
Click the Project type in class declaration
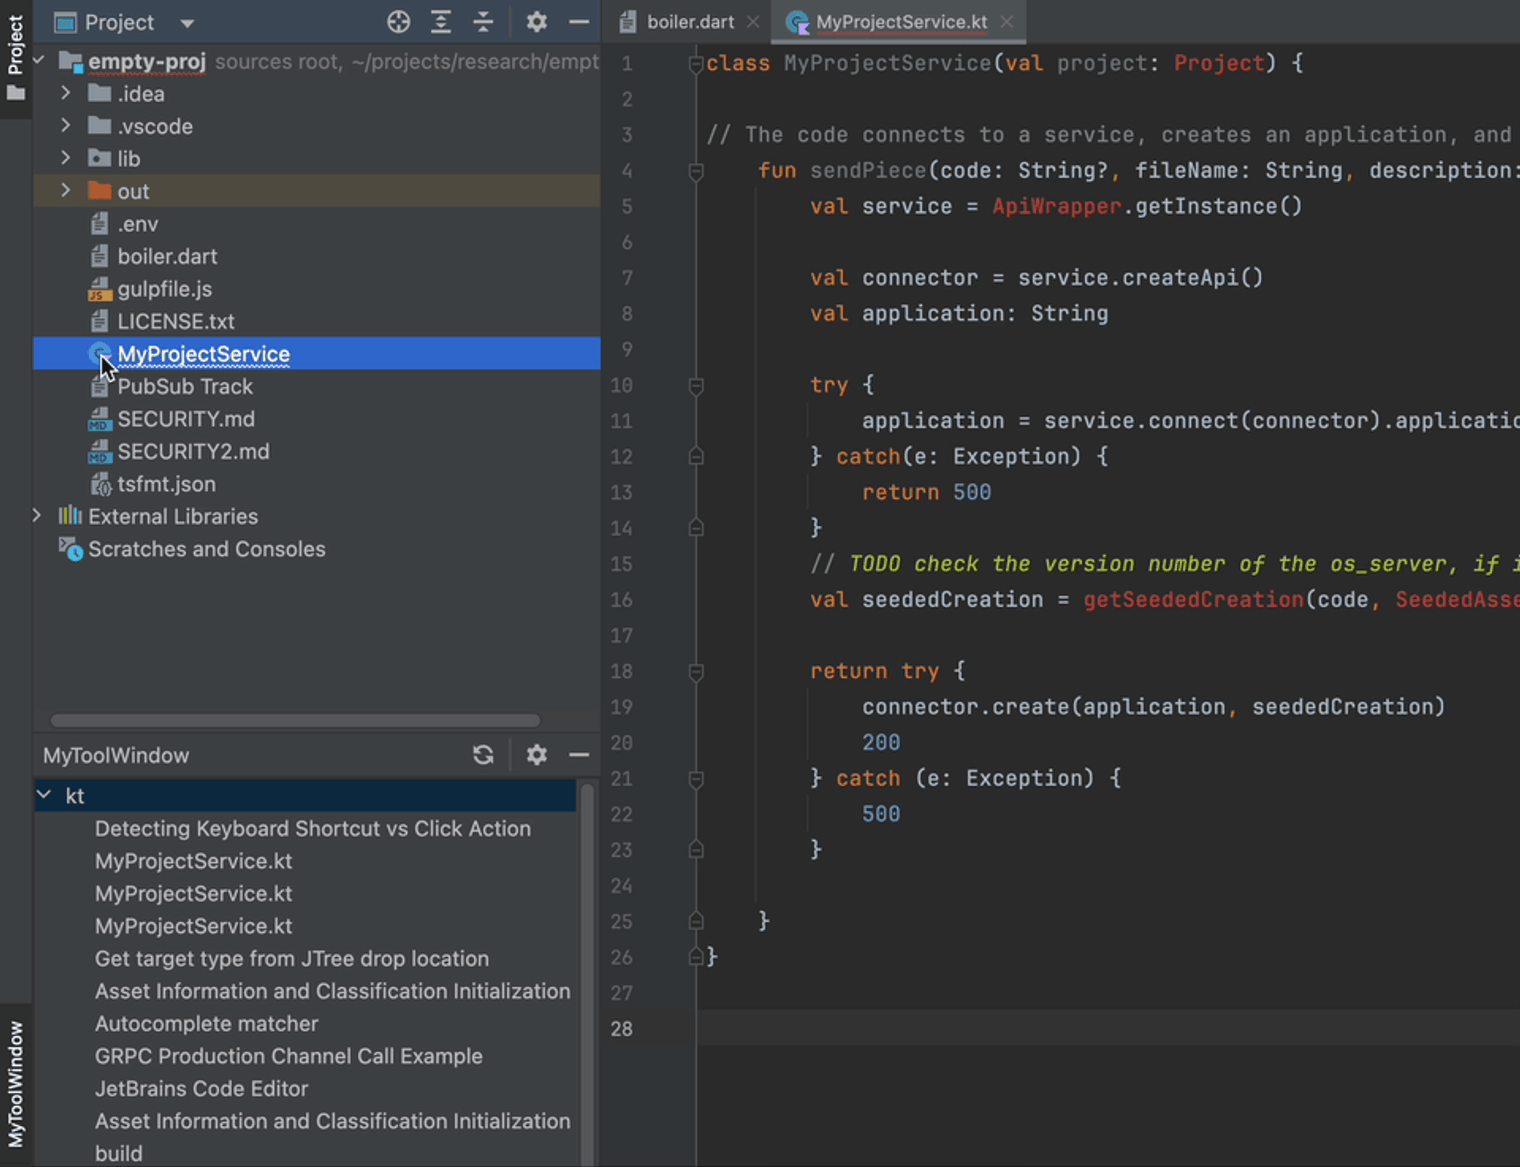[1219, 63]
